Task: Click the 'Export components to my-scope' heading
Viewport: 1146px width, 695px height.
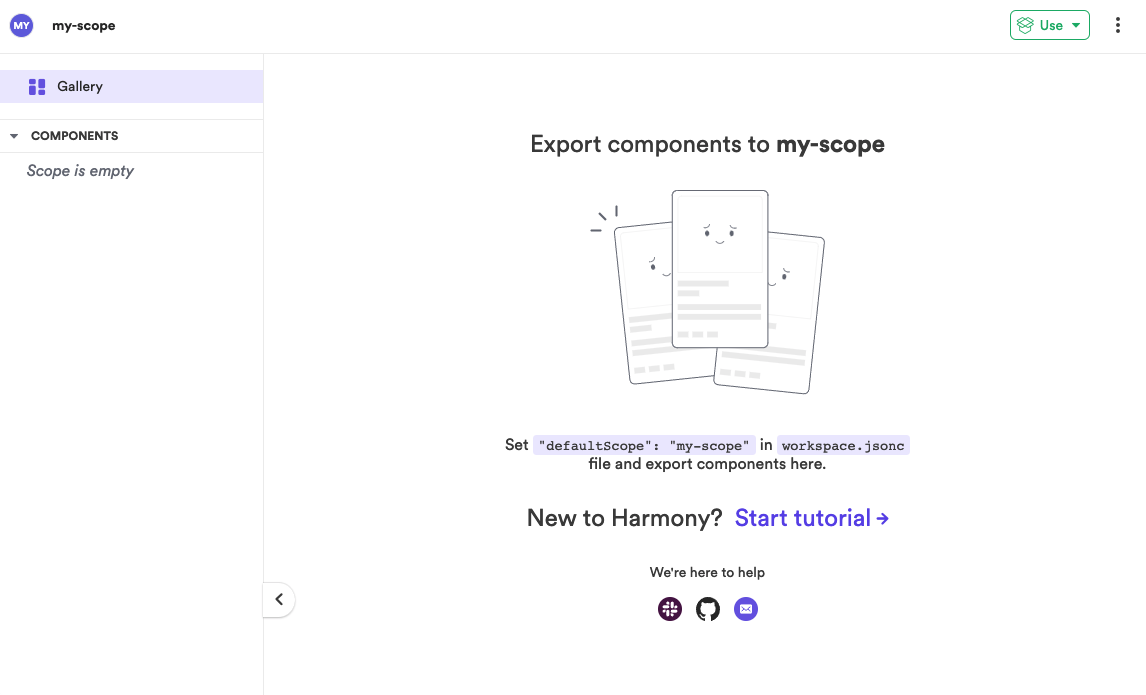Action: click(707, 145)
